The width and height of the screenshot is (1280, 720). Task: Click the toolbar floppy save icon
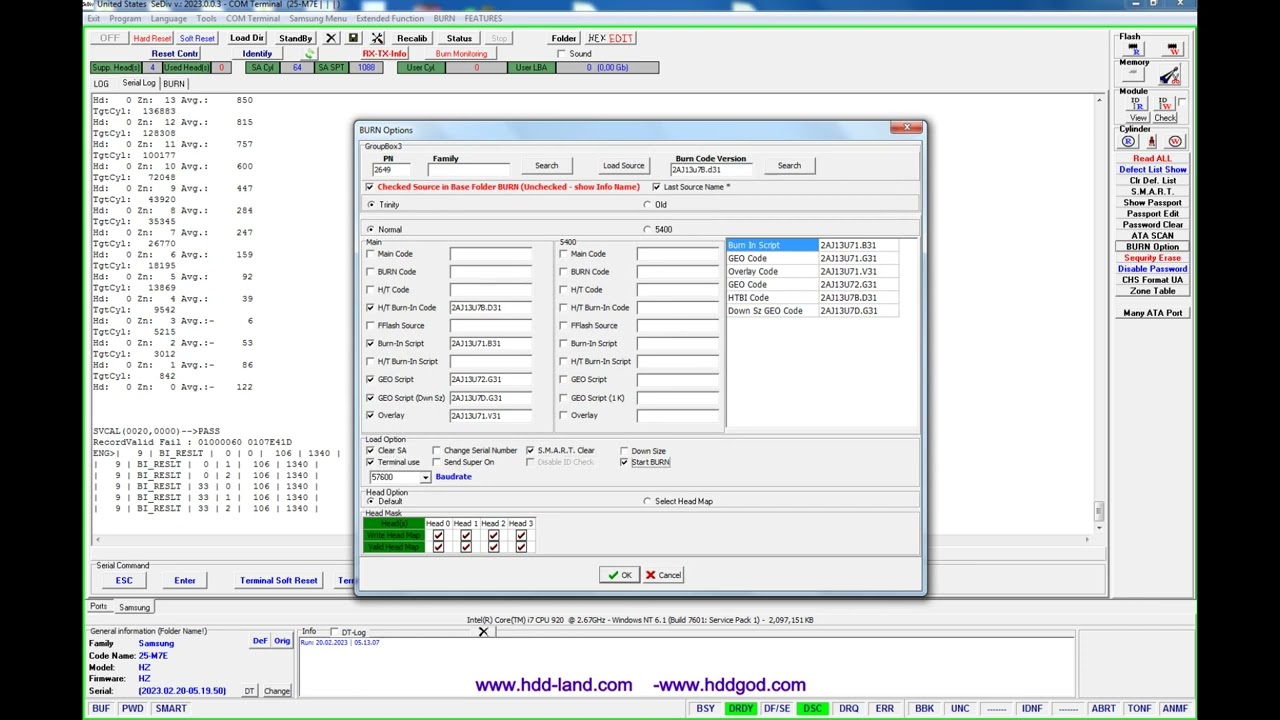(353, 38)
